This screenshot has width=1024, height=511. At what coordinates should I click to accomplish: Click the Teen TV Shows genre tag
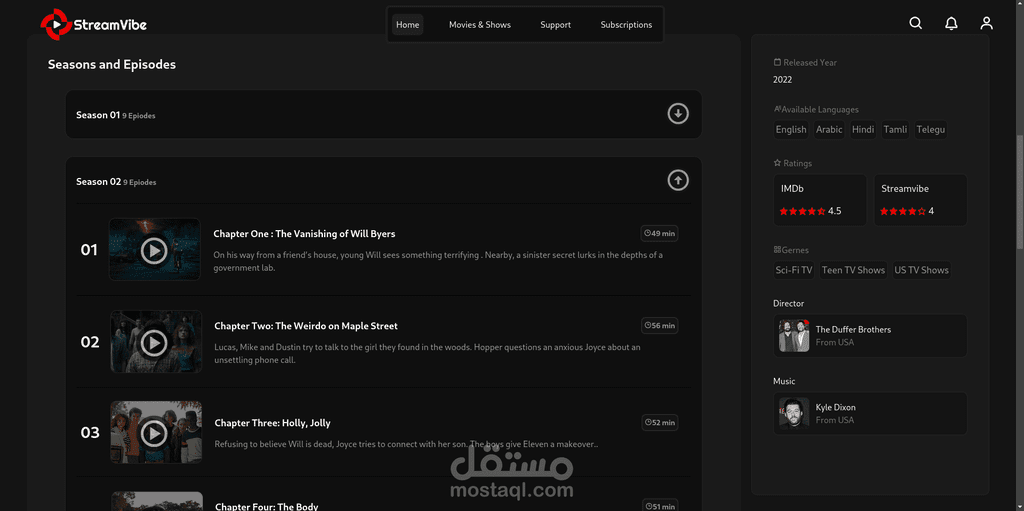tap(854, 270)
